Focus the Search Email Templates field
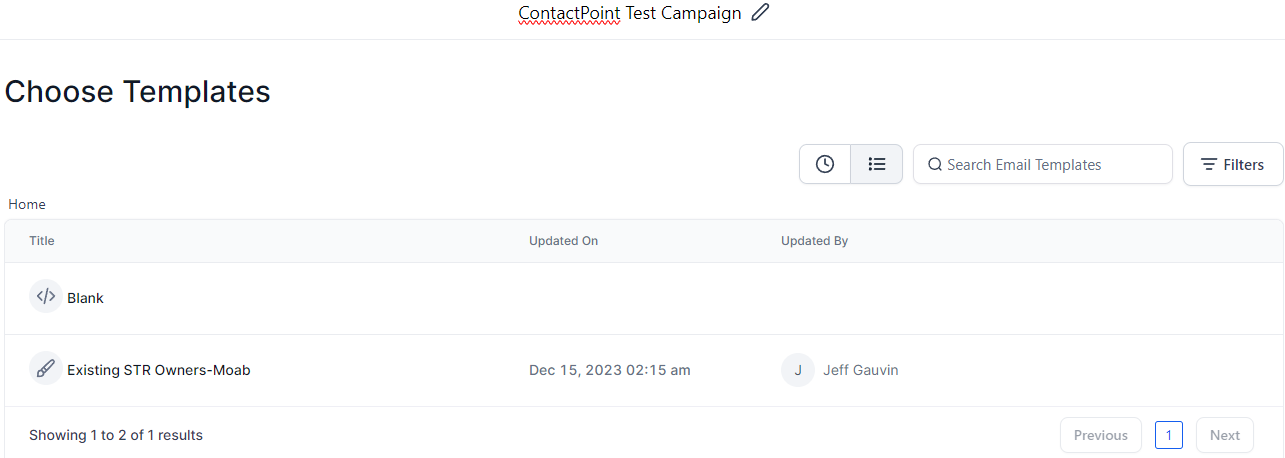This screenshot has height=458, width=1285. point(1043,164)
